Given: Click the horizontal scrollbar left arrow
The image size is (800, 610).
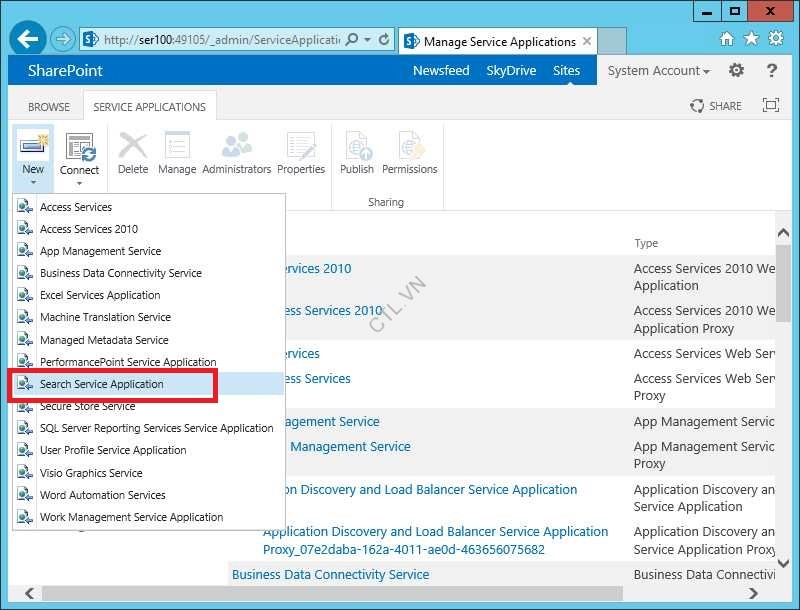Looking at the screenshot, I should [30, 593].
